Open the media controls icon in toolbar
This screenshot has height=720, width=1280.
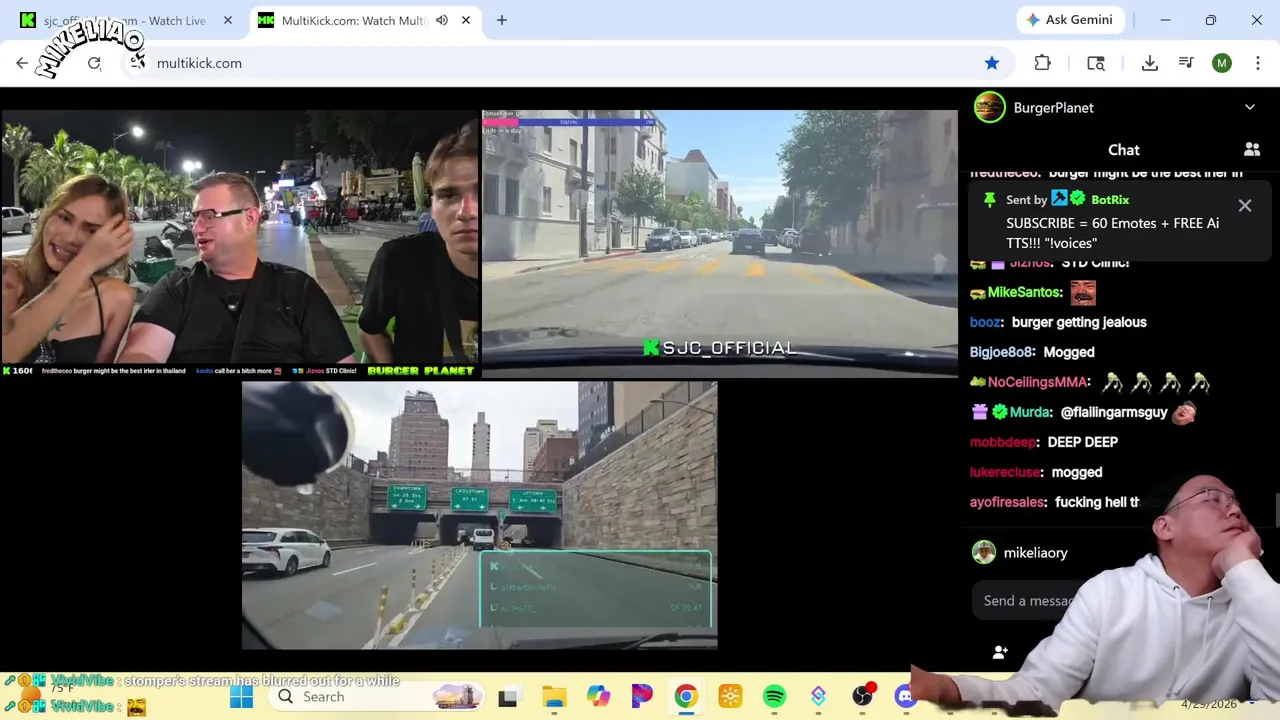click(1186, 63)
